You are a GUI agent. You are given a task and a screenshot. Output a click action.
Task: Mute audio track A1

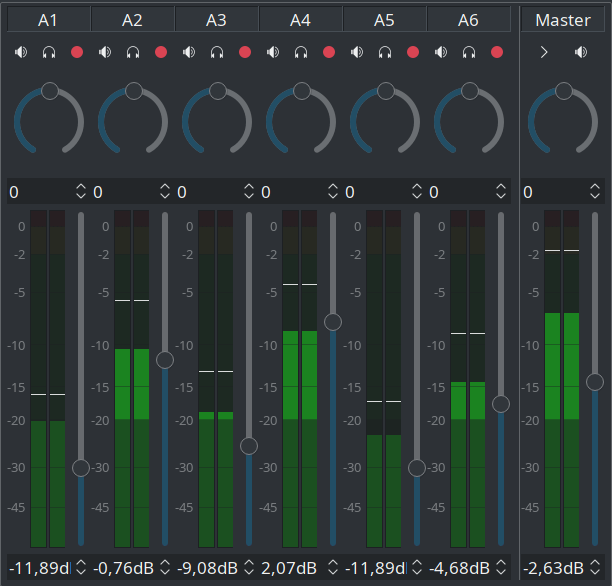(21, 52)
